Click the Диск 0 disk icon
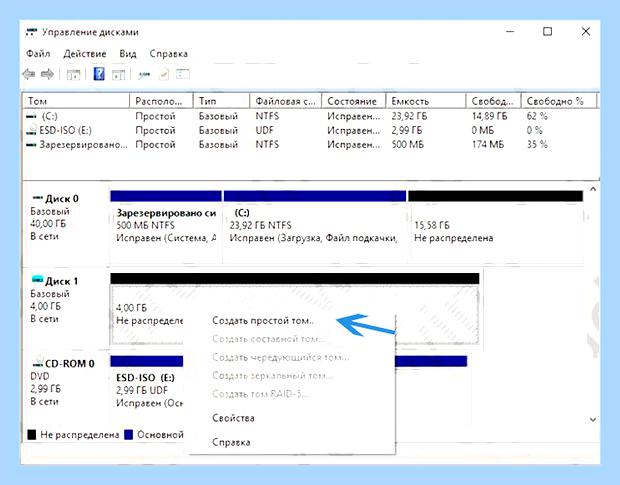Image resolution: width=620 pixels, height=485 pixels. pos(37,197)
